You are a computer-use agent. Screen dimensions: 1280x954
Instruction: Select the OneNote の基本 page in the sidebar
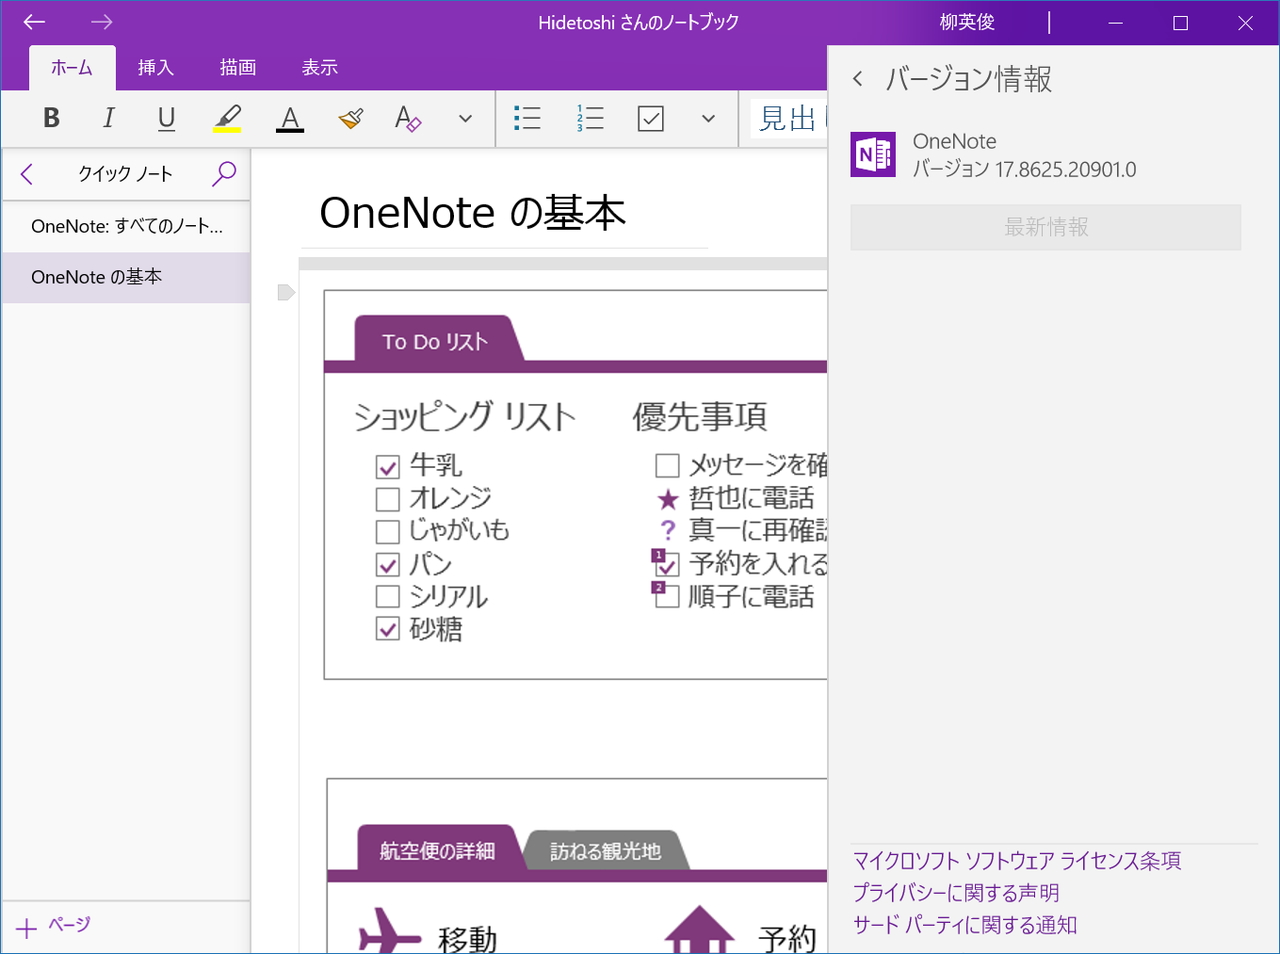click(97, 277)
